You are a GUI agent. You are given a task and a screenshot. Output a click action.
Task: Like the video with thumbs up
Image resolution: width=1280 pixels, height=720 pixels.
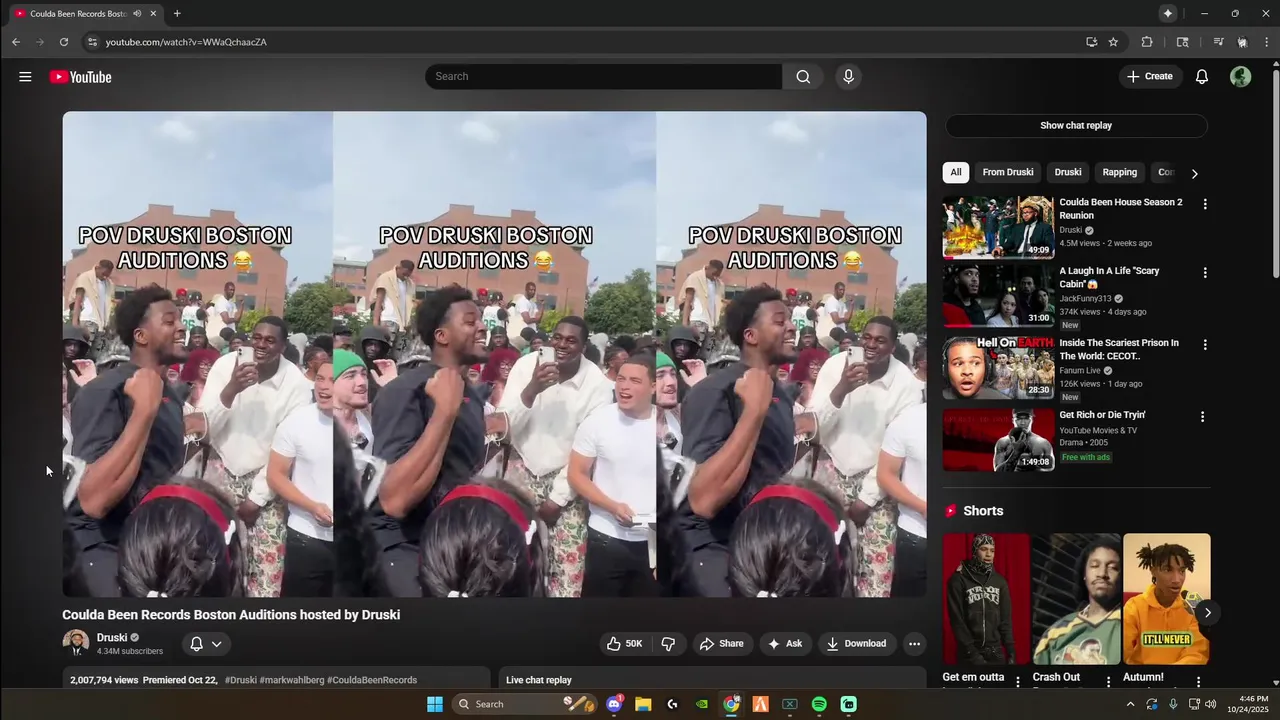click(x=624, y=644)
